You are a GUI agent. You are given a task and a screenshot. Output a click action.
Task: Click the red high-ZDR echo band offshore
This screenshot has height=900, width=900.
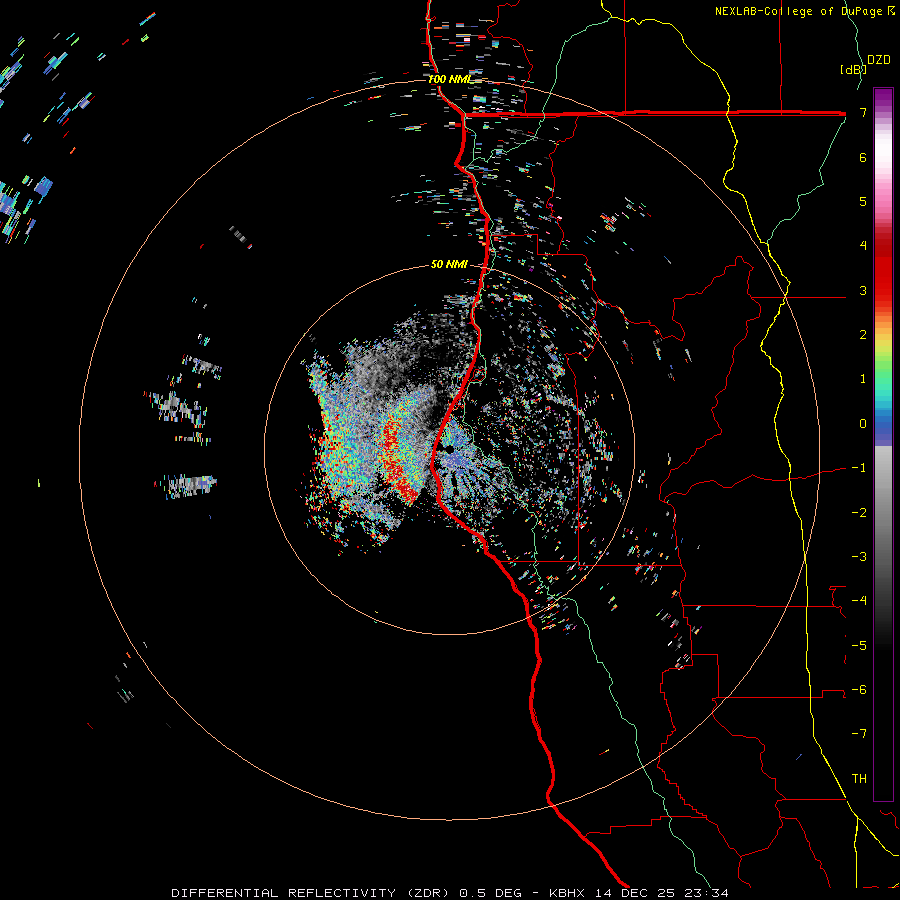397,458
